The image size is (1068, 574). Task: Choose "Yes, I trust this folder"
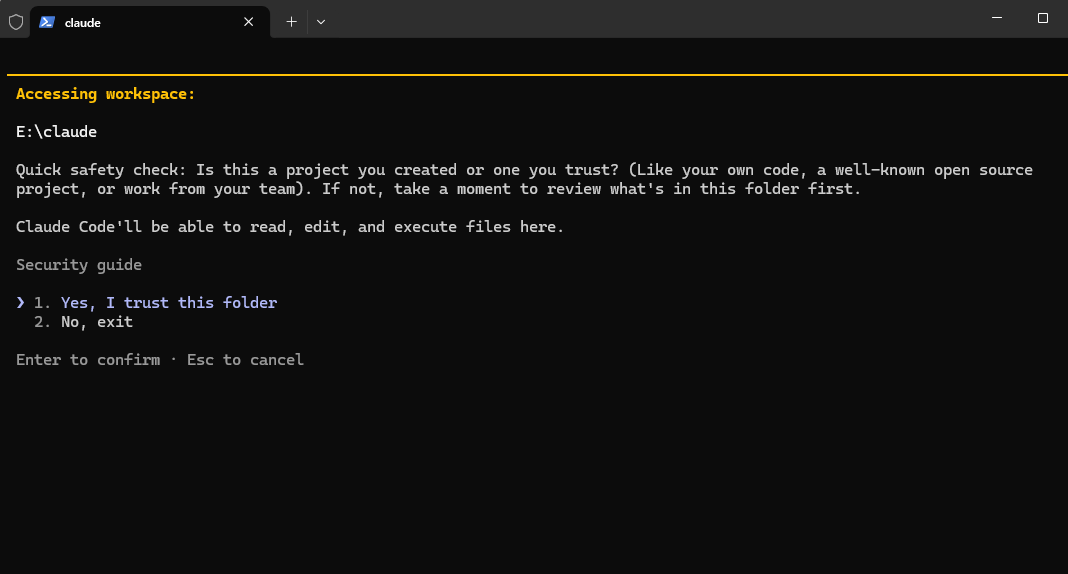pos(168,303)
